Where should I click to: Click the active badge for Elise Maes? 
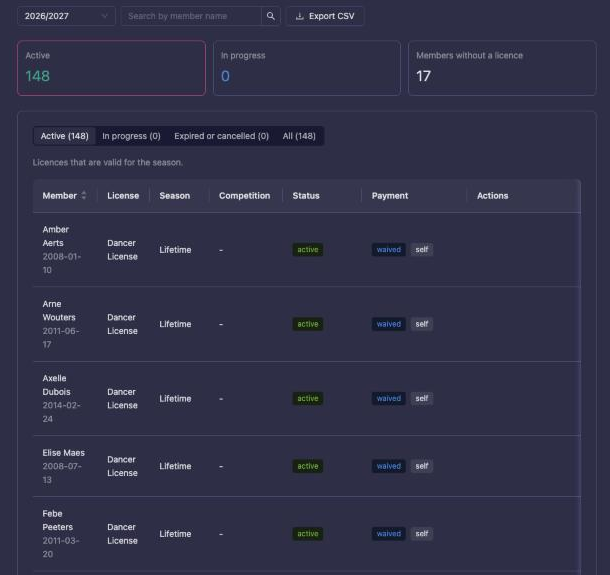tap(308, 466)
